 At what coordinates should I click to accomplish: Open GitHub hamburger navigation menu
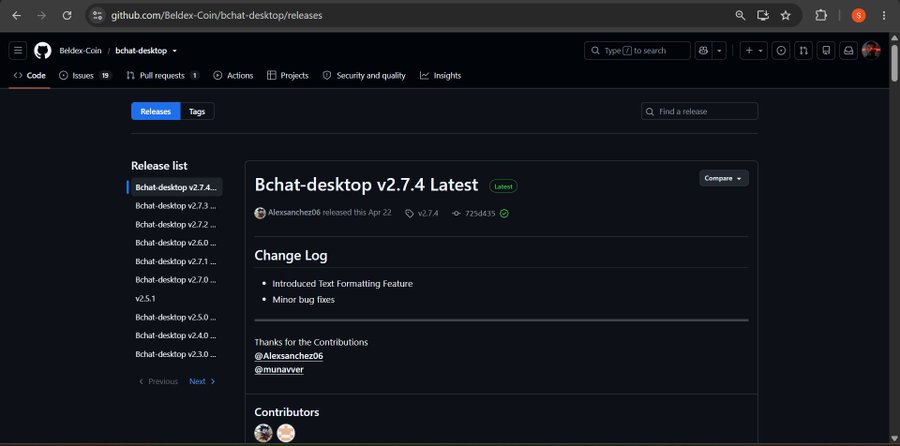[x=18, y=51]
